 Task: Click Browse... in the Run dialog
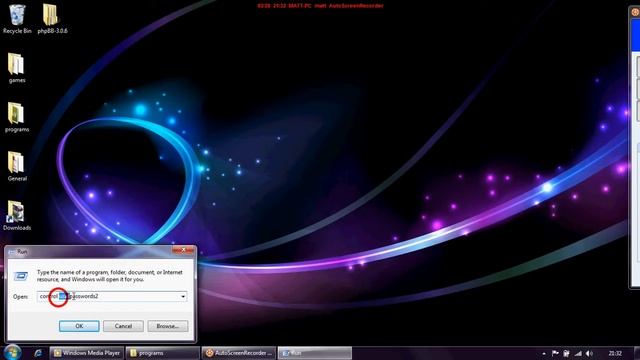(168, 326)
